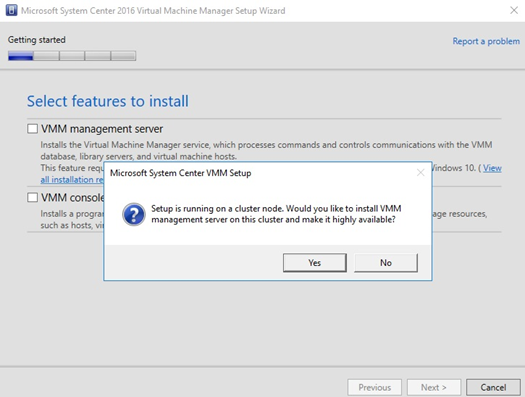Screen dimensions: 525x397
Task: Close the Microsoft System Center VMM Setup dialog
Action: 421,173
